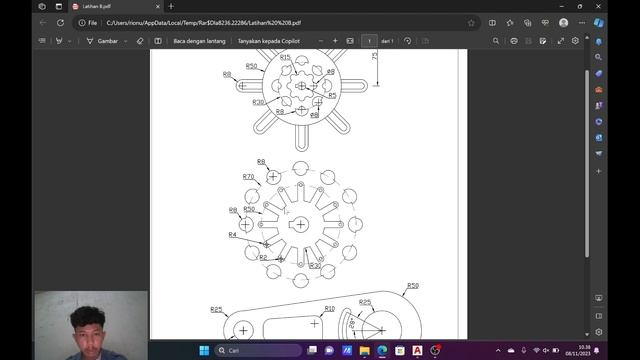Open browser essentials heart icon
Viewport: 640px width, 360px height.
coord(545,23)
